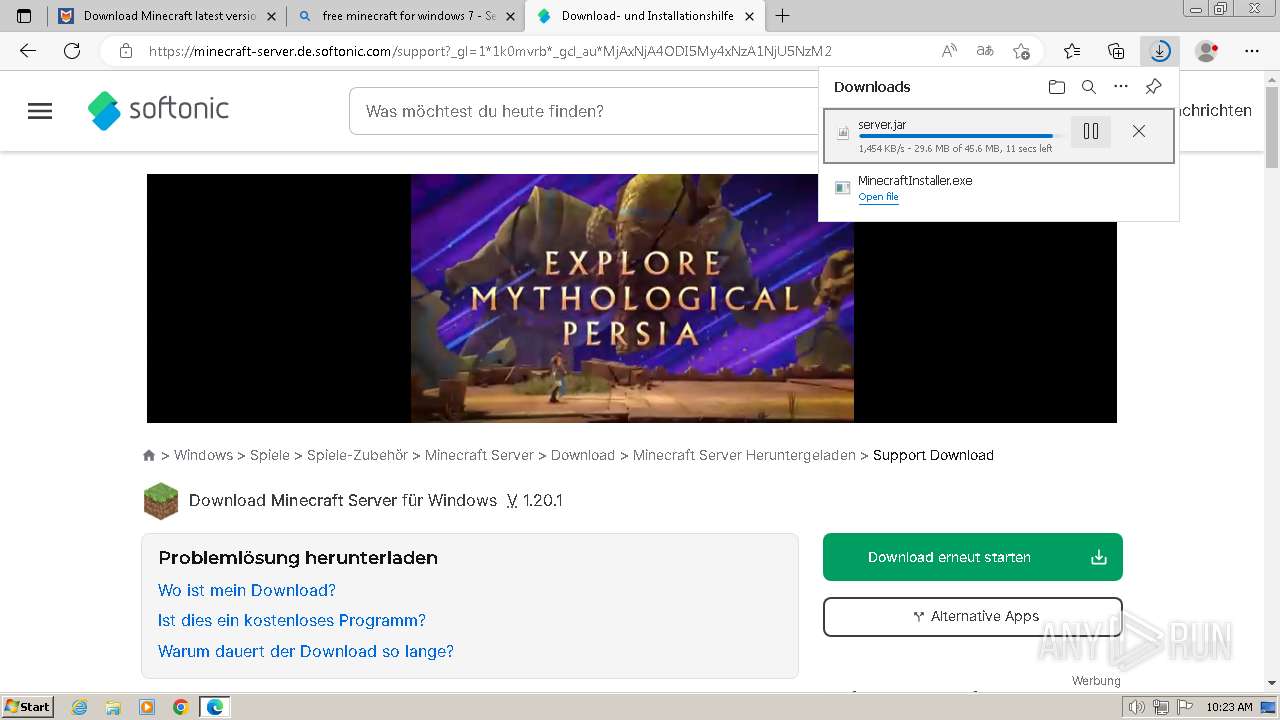This screenshot has height=720, width=1280.
Task: Go to Minecraft Server Heruntergeladen breadcrumb
Action: (x=744, y=455)
